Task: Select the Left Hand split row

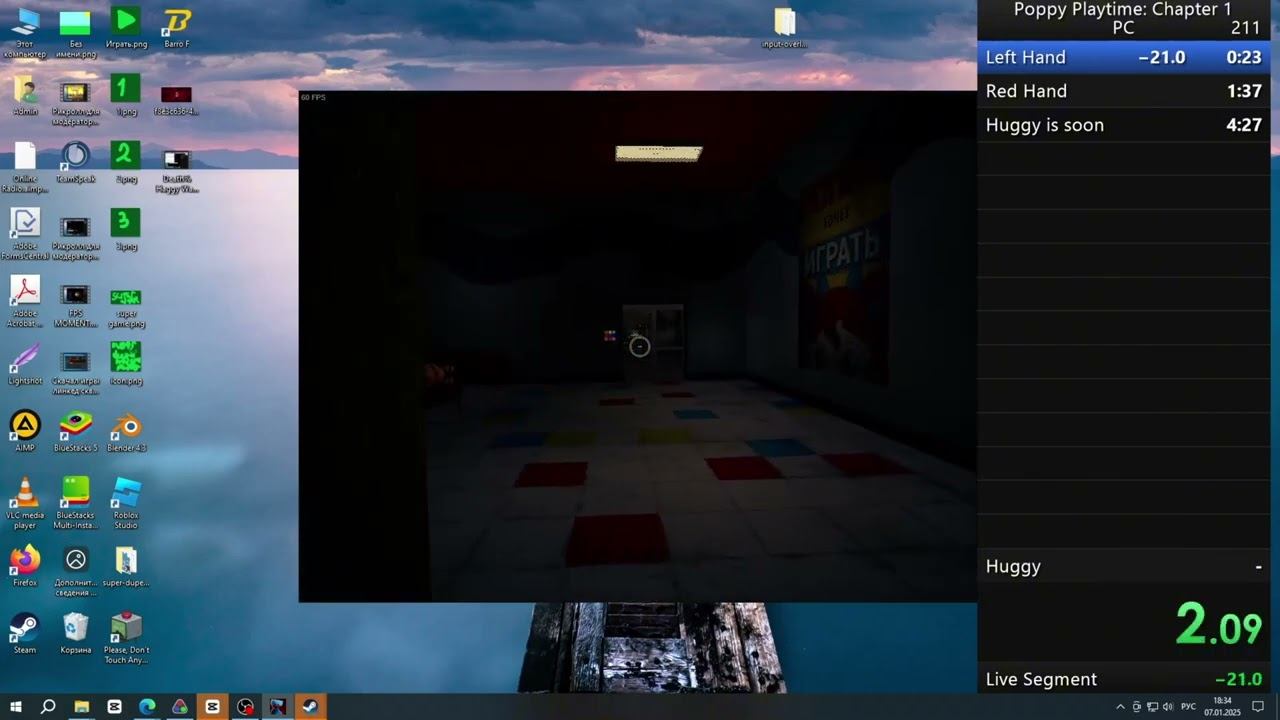Action: point(1124,57)
